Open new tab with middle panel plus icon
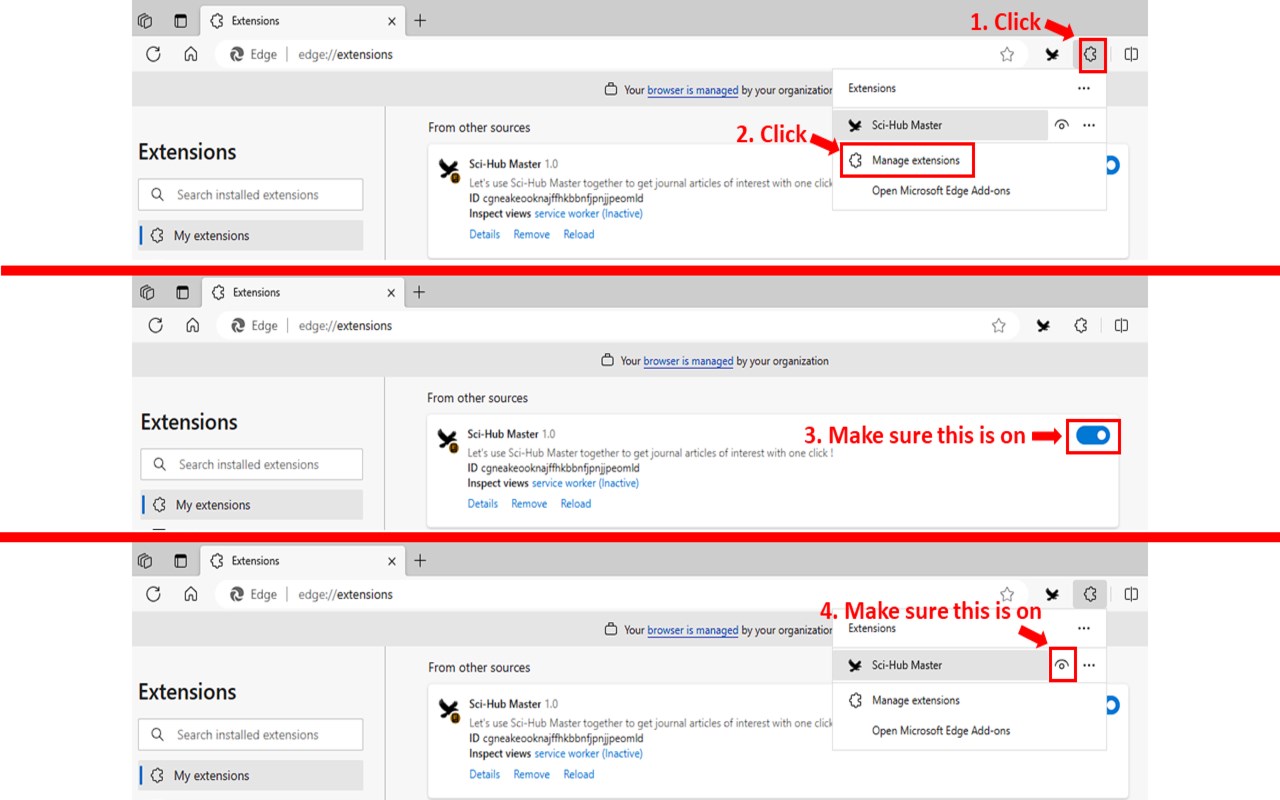Viewport: 1280px width, 800px height. (x=419, y=292)
